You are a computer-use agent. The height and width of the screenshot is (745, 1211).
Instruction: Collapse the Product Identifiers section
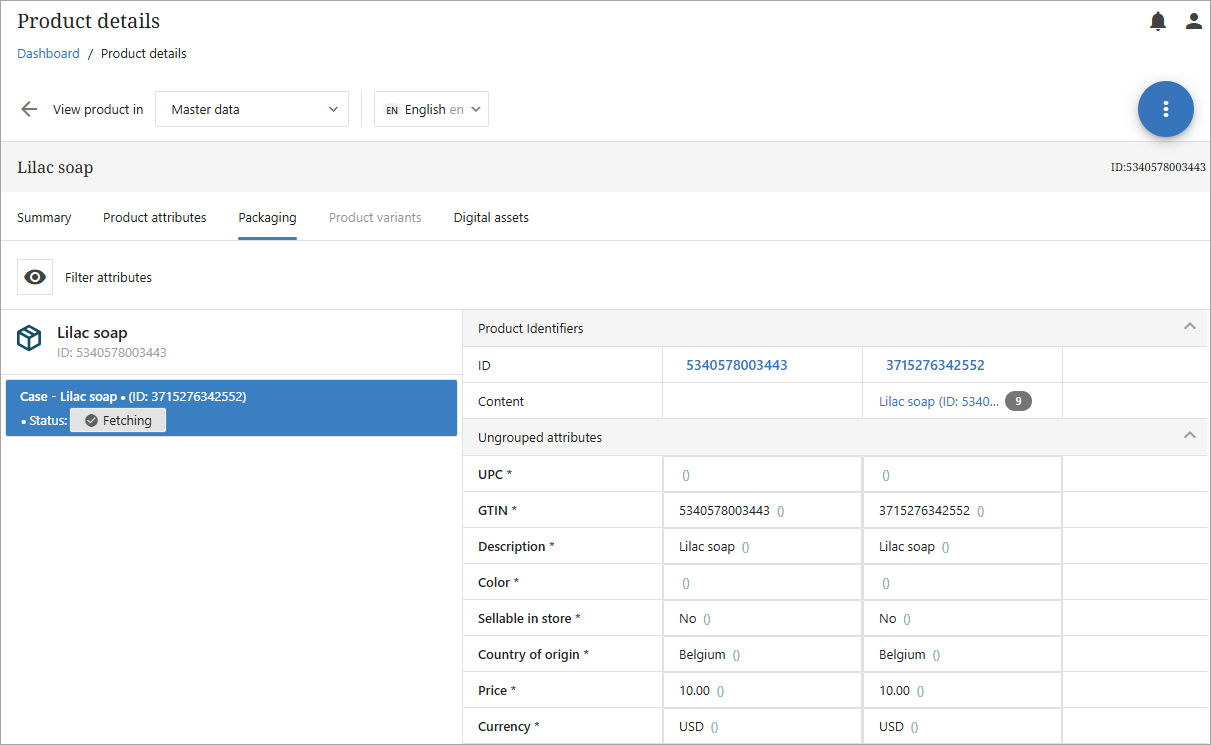1189,327
